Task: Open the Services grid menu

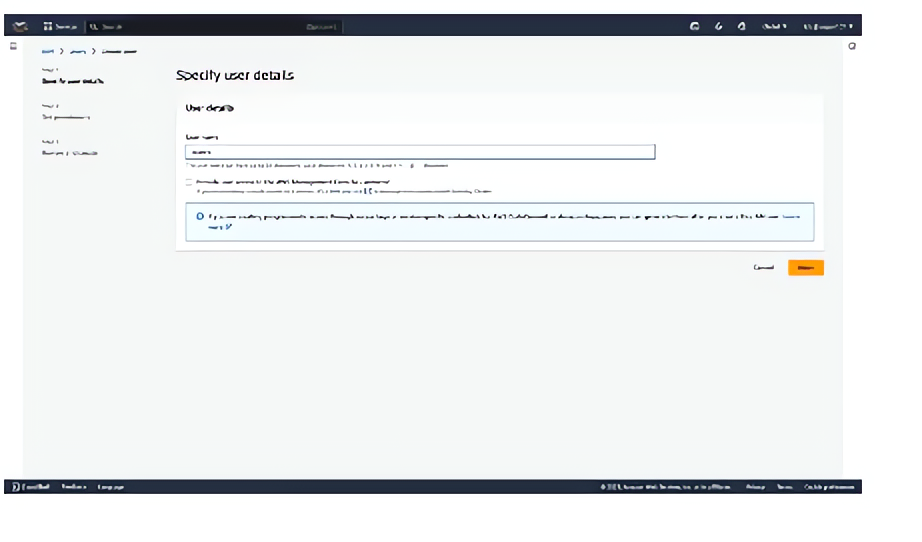Action: point(60,26)
